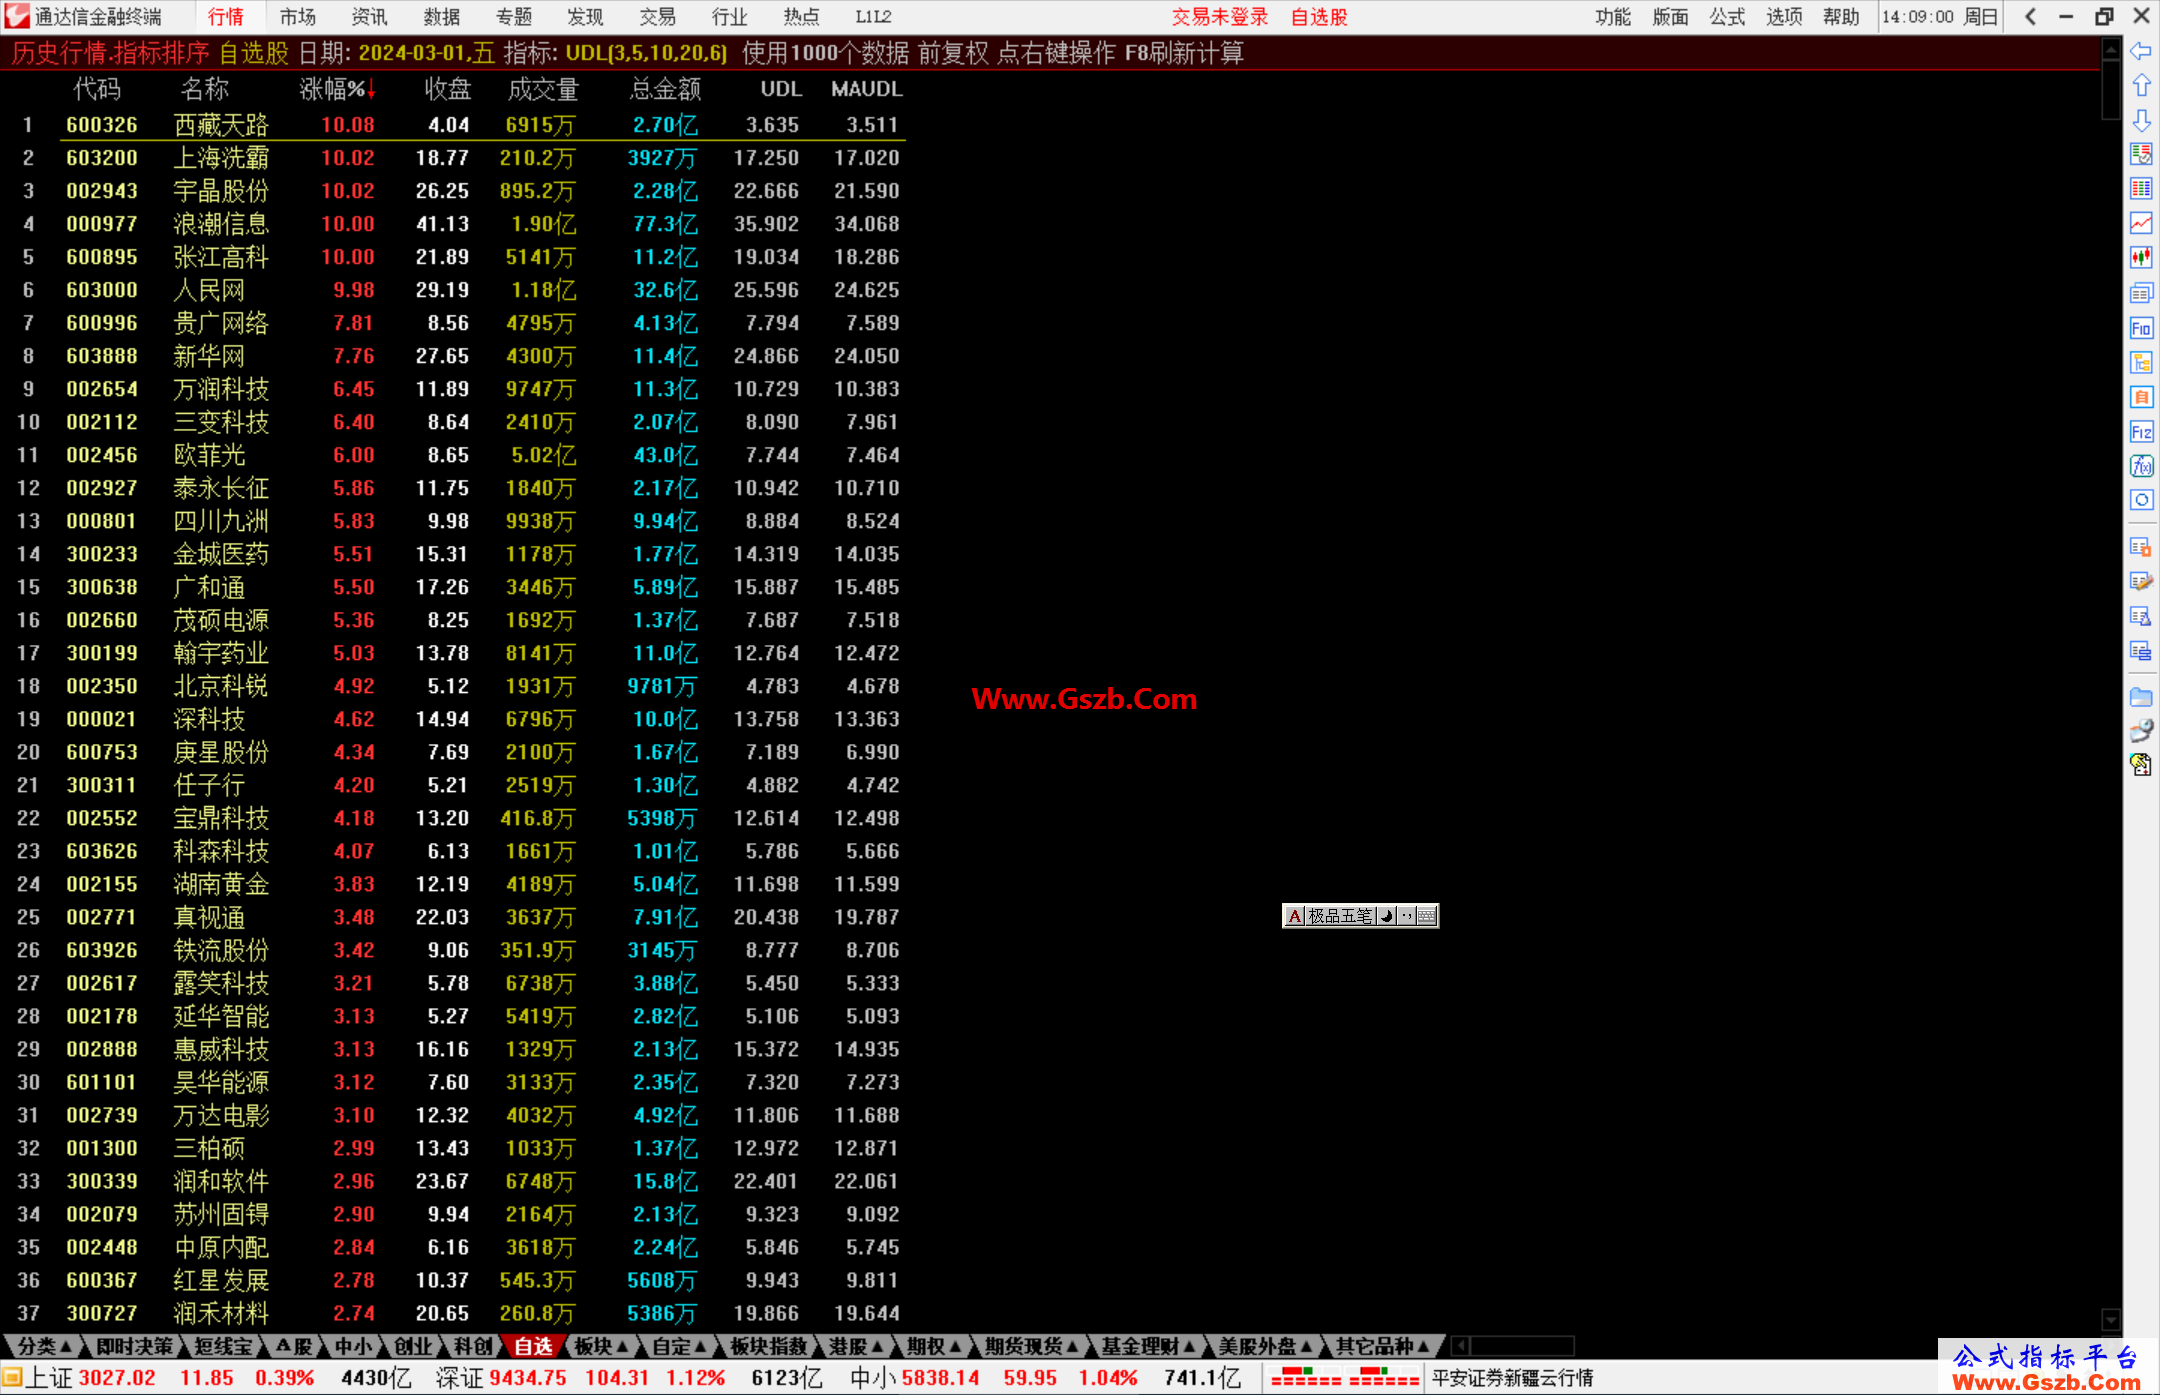Click the list with blue bars icon
Viewport: 2160px width, 1395px height.
point(2141,651)
